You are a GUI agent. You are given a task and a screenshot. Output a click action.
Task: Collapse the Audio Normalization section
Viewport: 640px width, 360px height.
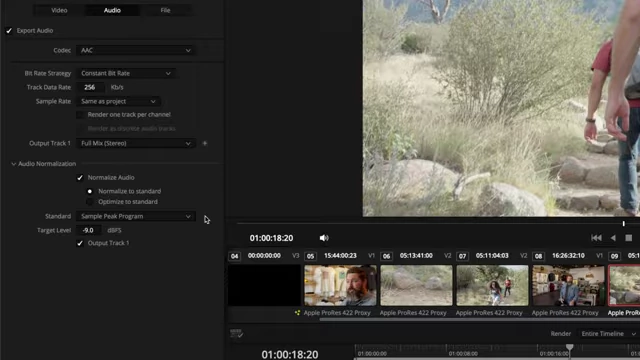pyautogui.click(x=13, y=164)
